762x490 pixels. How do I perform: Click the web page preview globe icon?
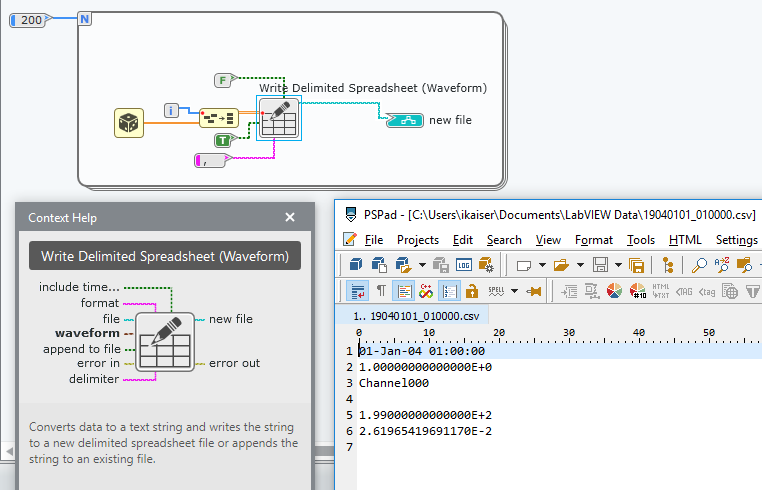pyautogui.click(x=730, y=291)
